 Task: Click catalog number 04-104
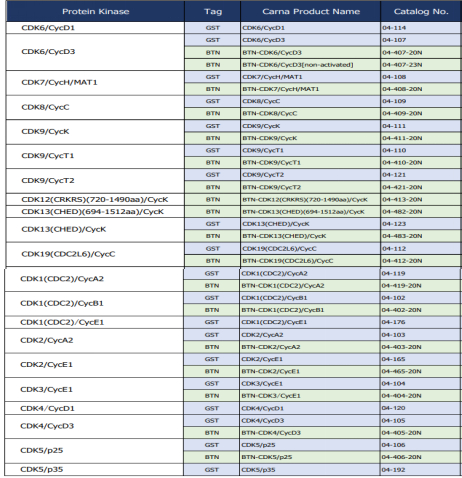pyautogui.click(x=393, y=384)
